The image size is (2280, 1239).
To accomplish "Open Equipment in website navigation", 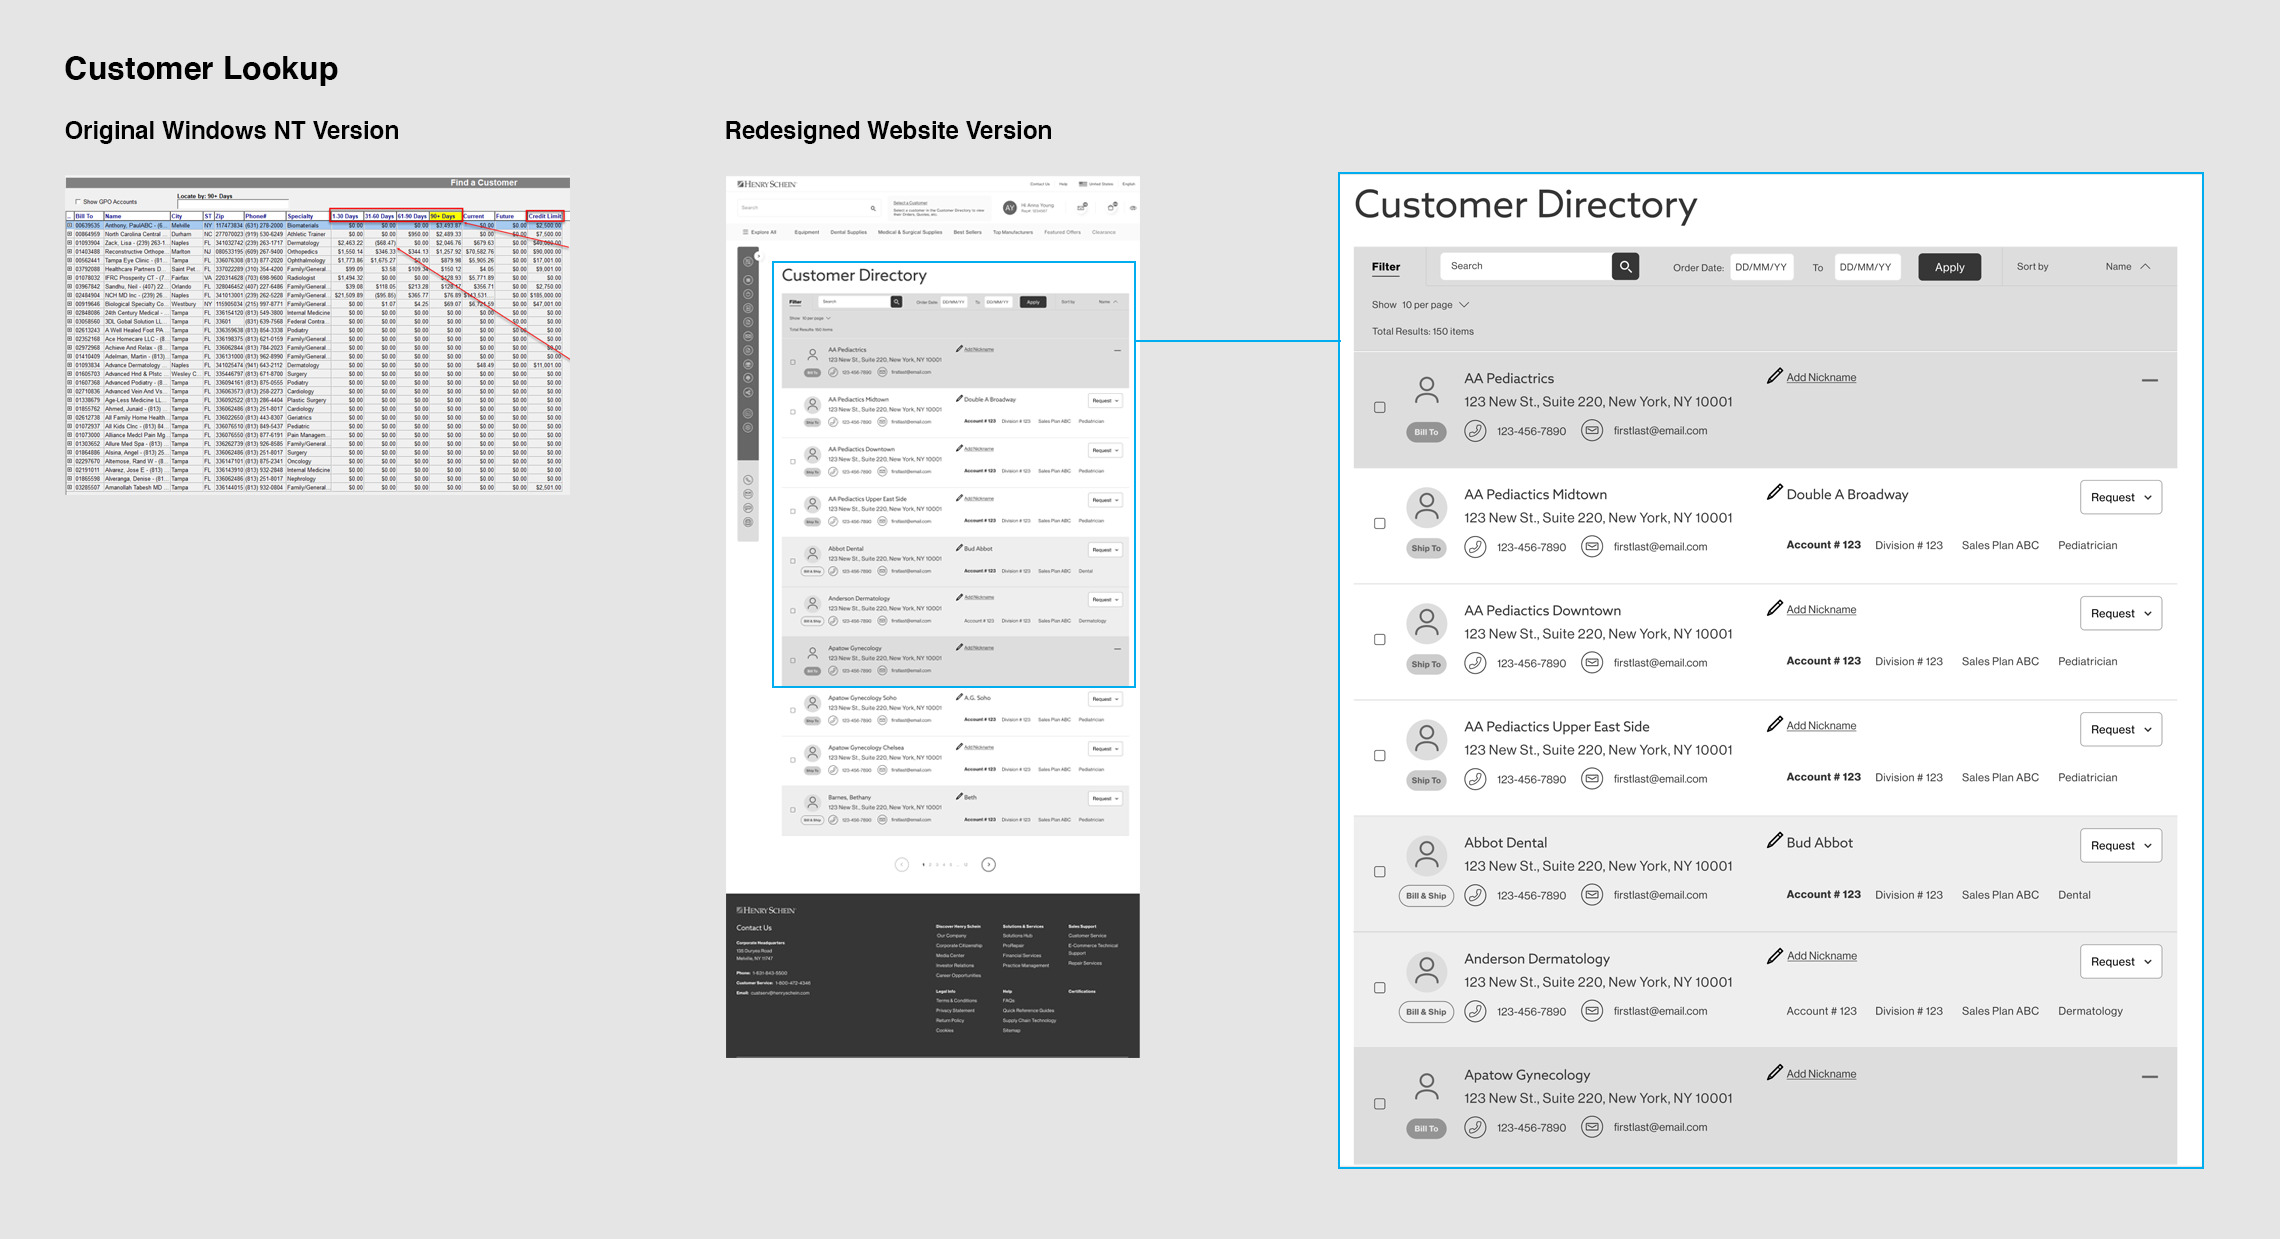I will (807, 232).
